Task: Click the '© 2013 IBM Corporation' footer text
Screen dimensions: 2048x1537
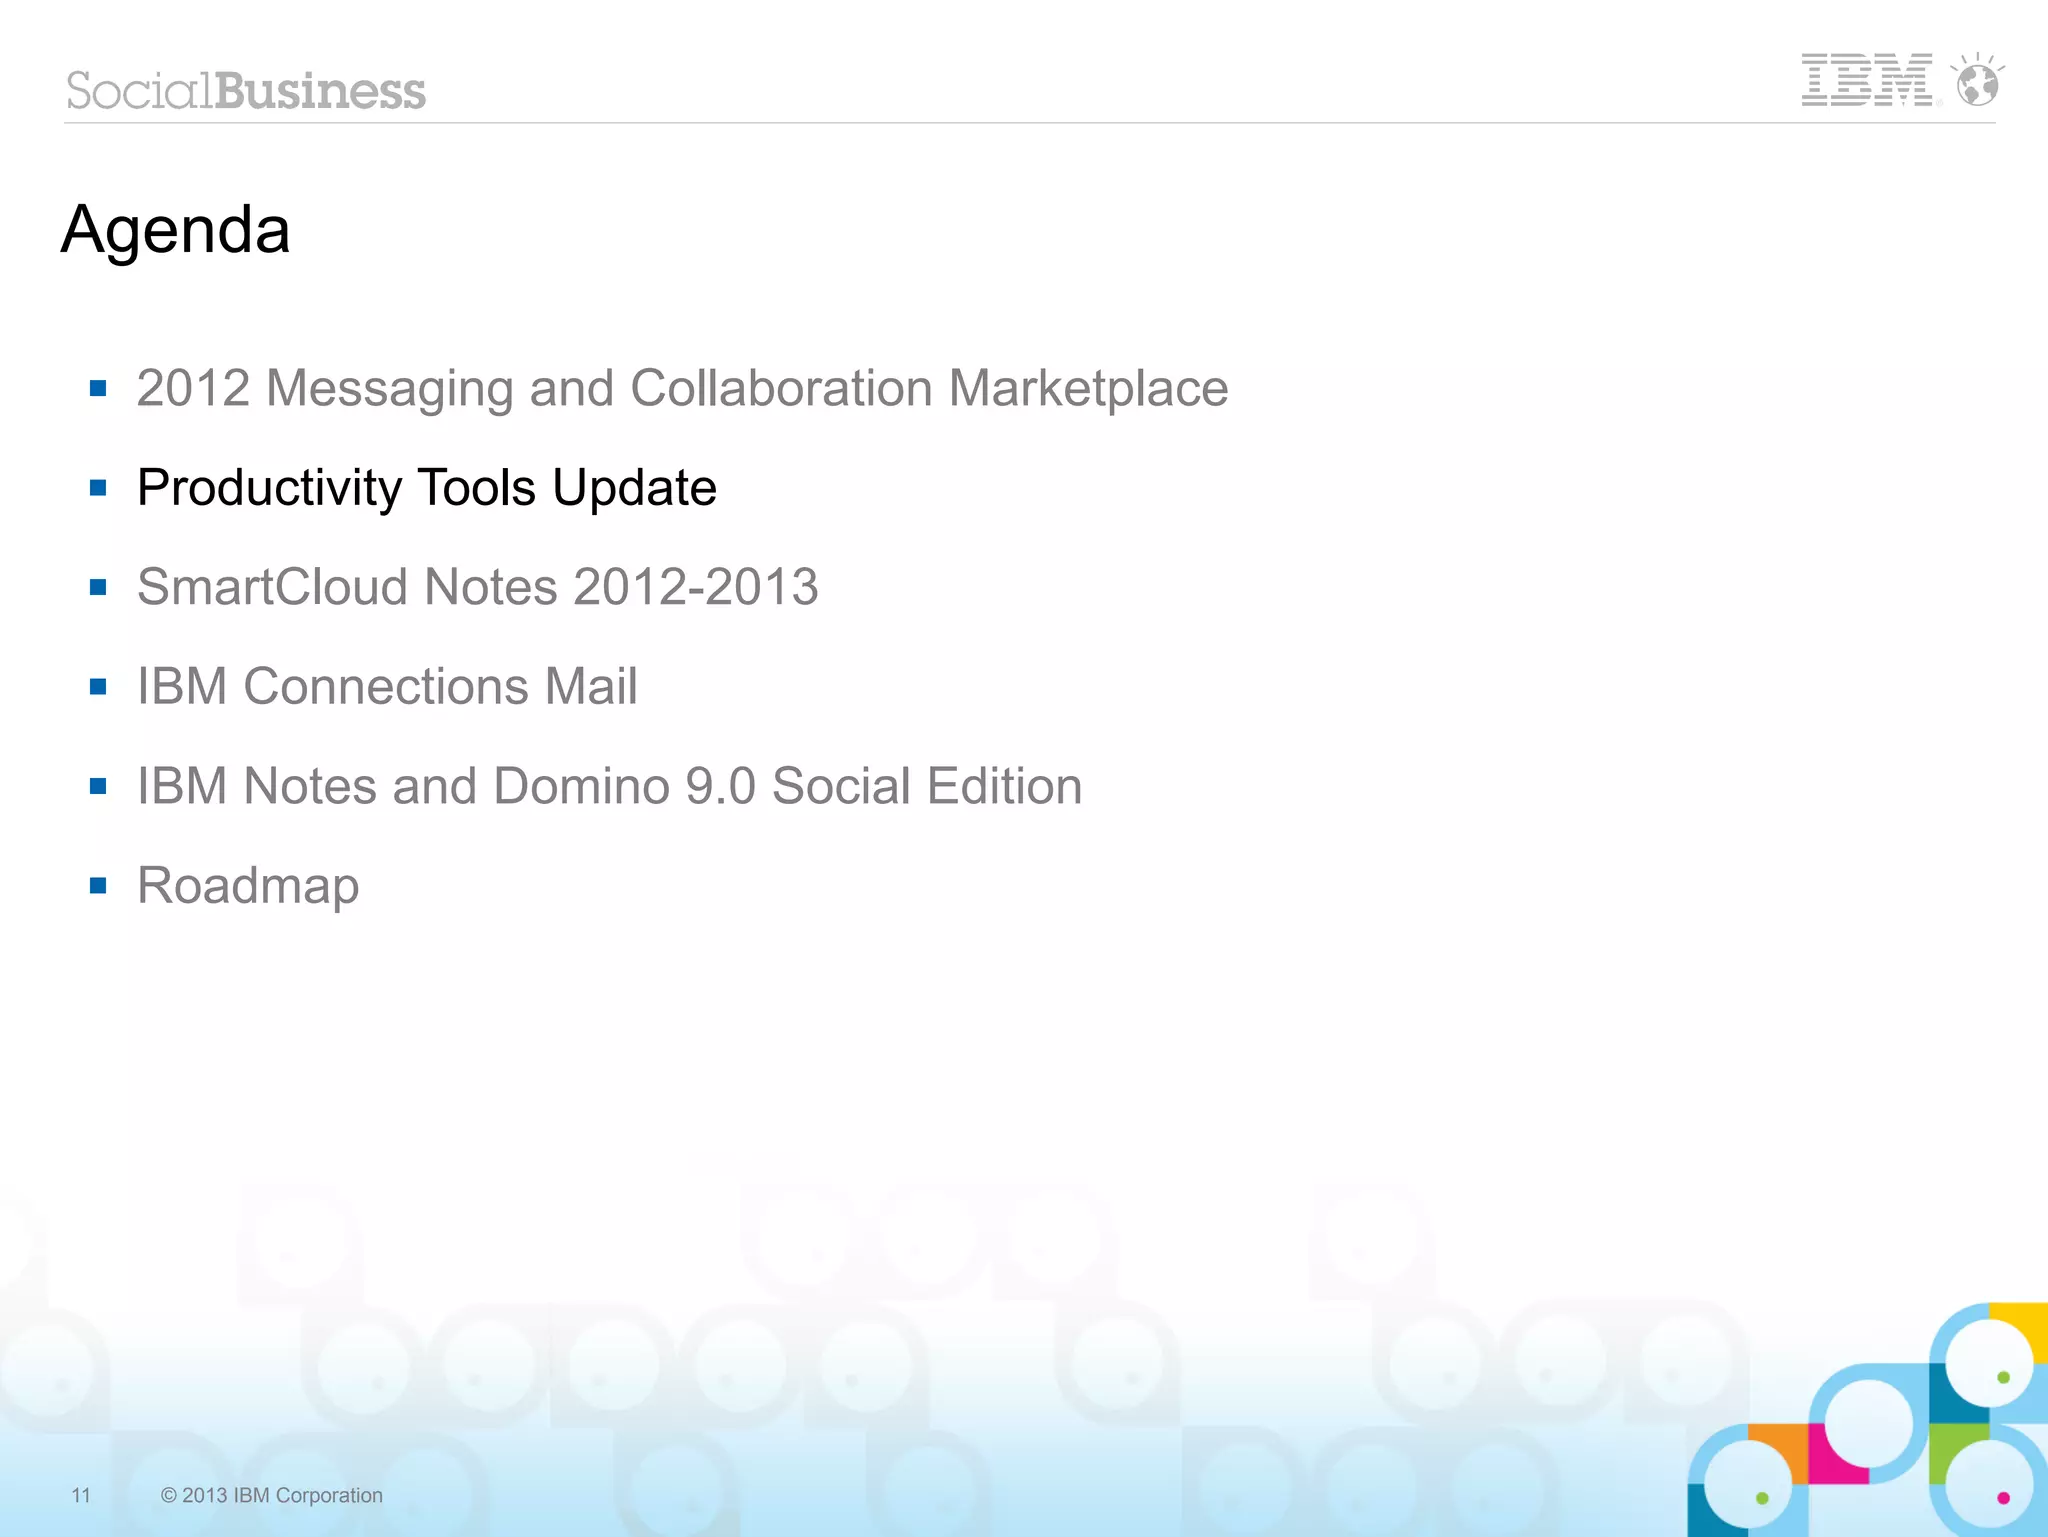Action: point(271,1495)
